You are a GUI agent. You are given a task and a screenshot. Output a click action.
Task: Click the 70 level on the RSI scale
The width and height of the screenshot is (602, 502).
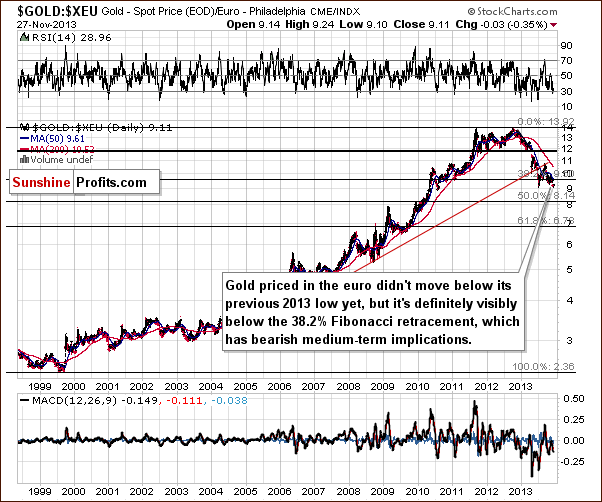point(567,61)
